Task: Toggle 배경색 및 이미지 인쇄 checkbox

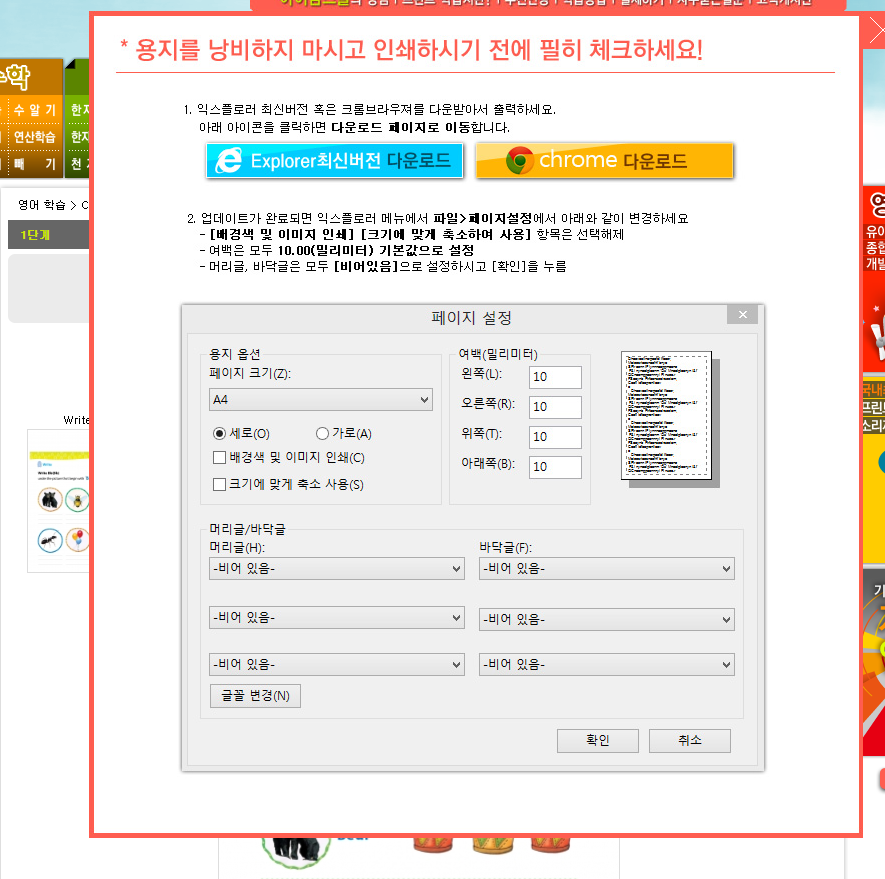Action: point(220,458)
